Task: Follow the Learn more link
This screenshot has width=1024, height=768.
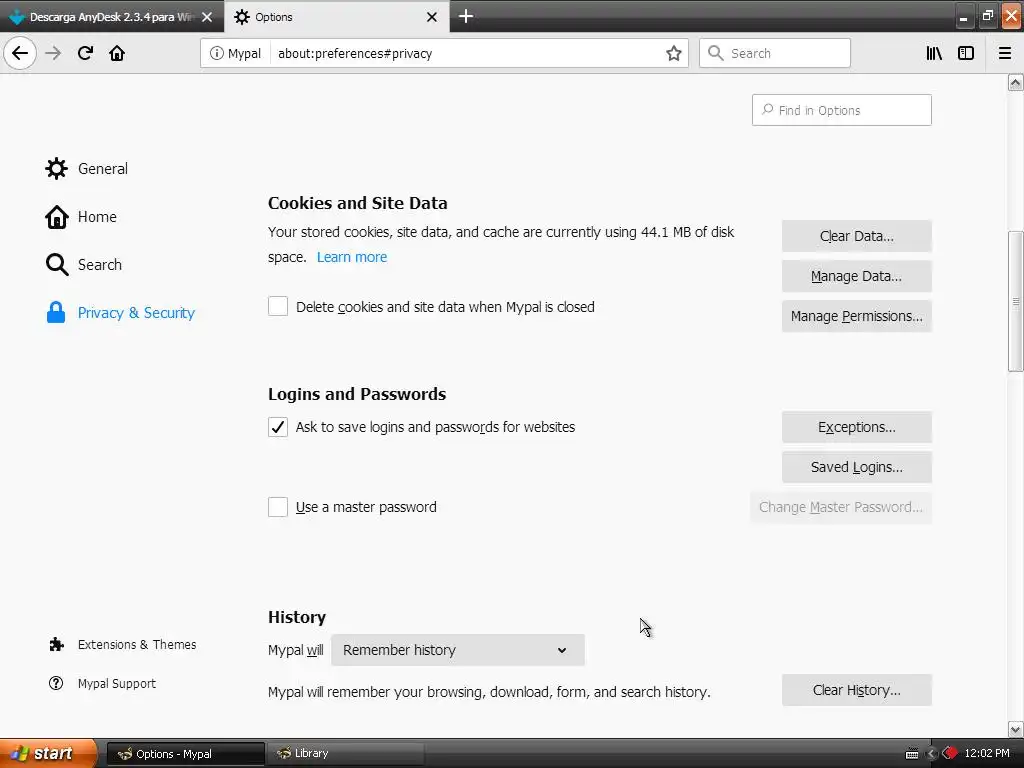Action: point(351,257)
